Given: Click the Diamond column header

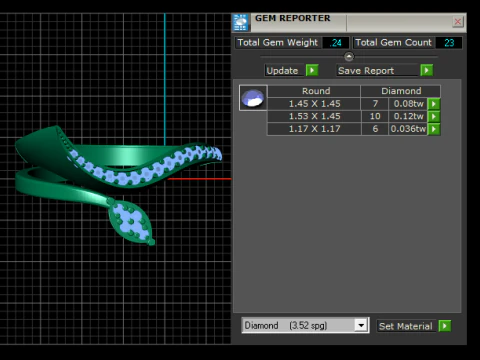Looking at the screenshot, I should click(401, 91).
